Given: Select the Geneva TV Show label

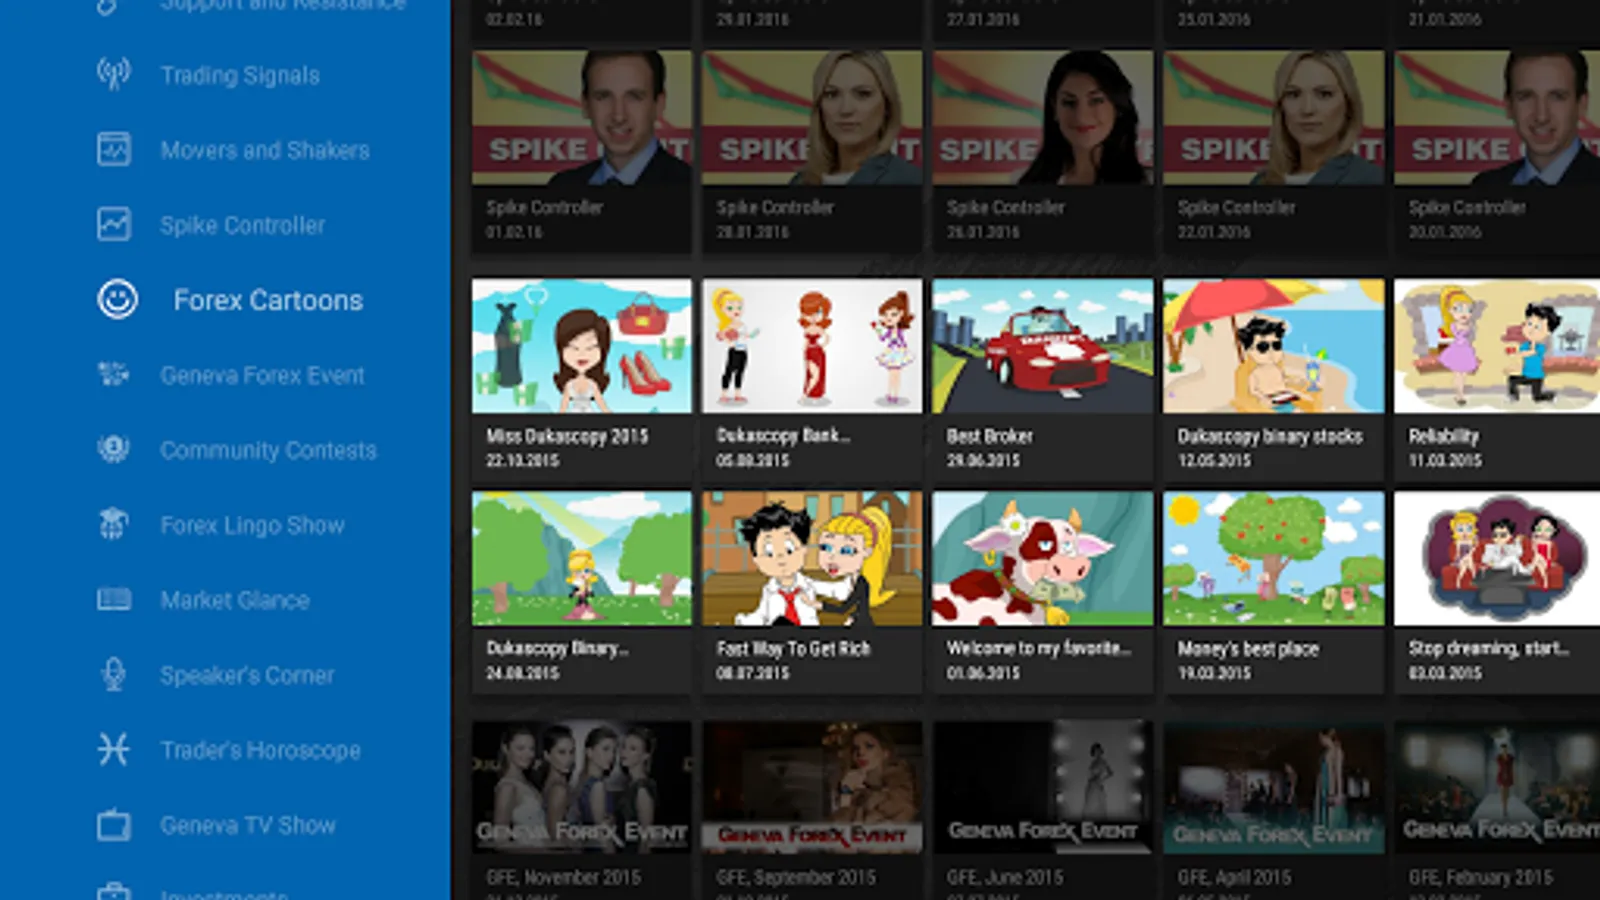Looking at the screenshot, I should pos(248,825).
